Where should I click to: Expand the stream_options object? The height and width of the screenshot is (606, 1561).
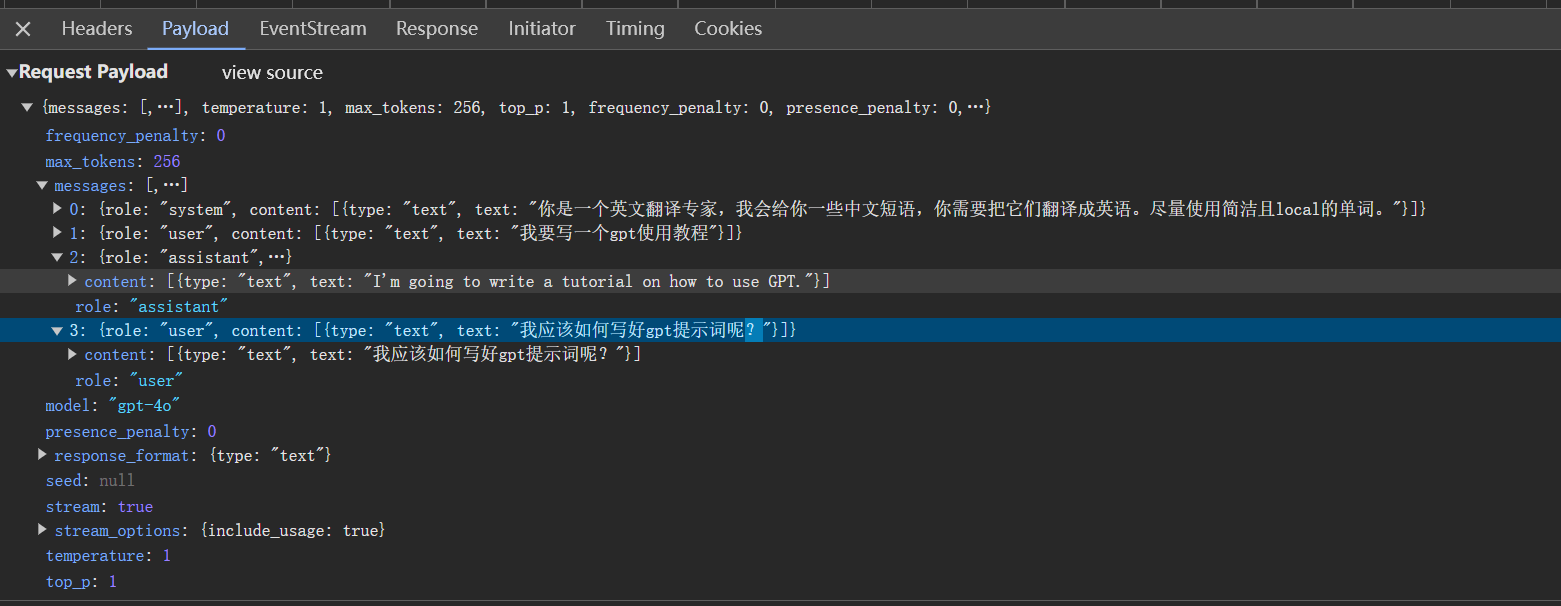[43, 529]
